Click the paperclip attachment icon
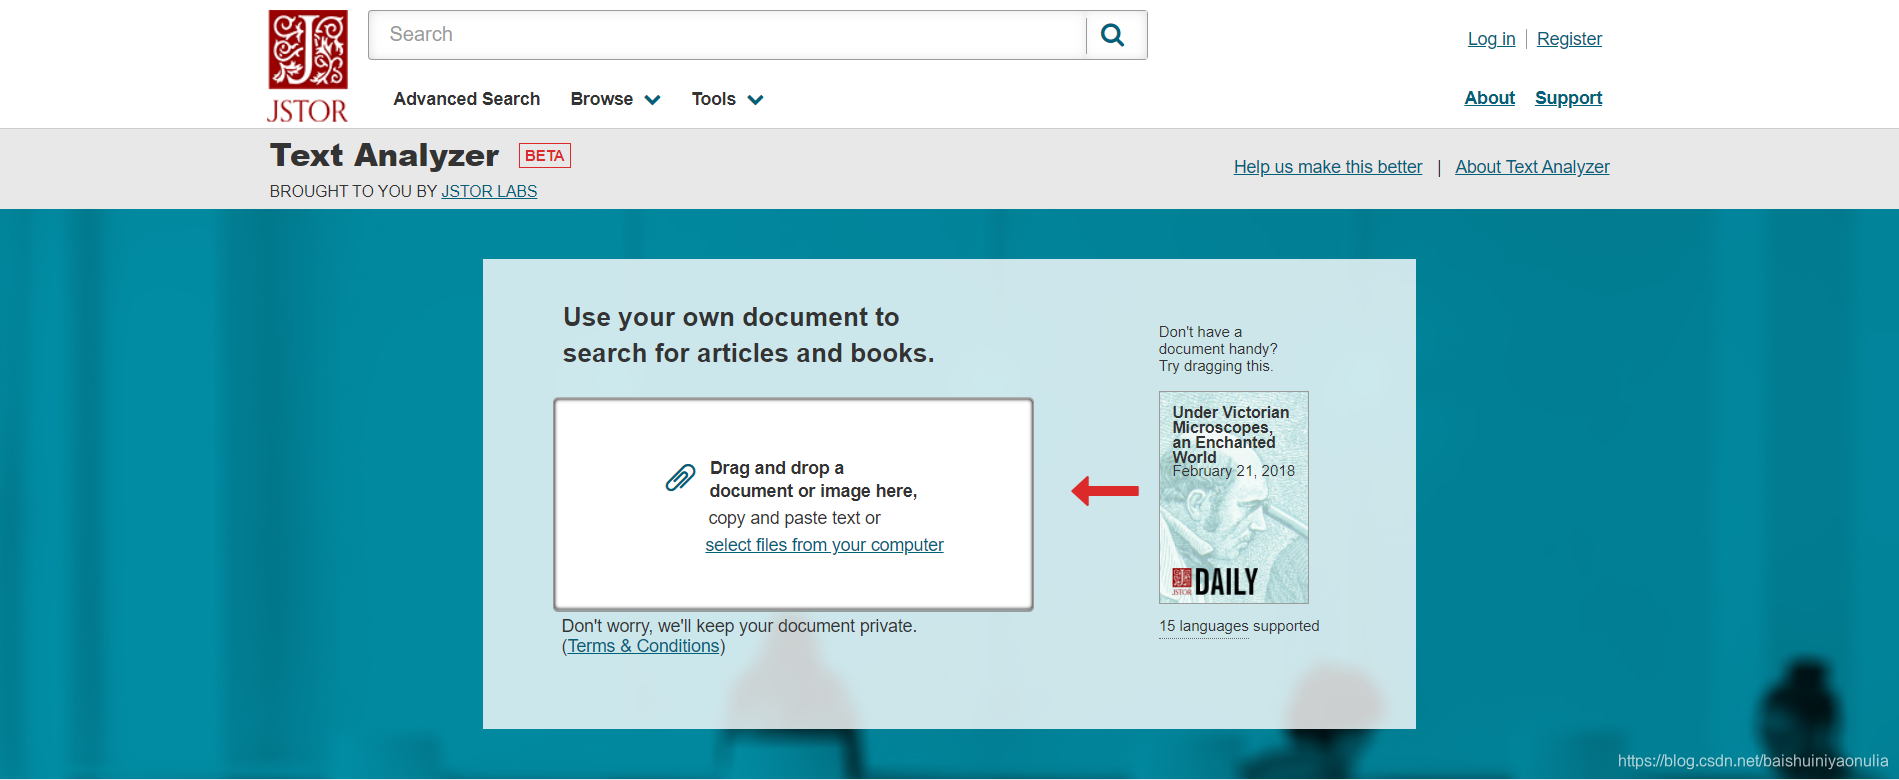Image resolution: width=1899 pixels, height=780 pixels. [680, 478]
